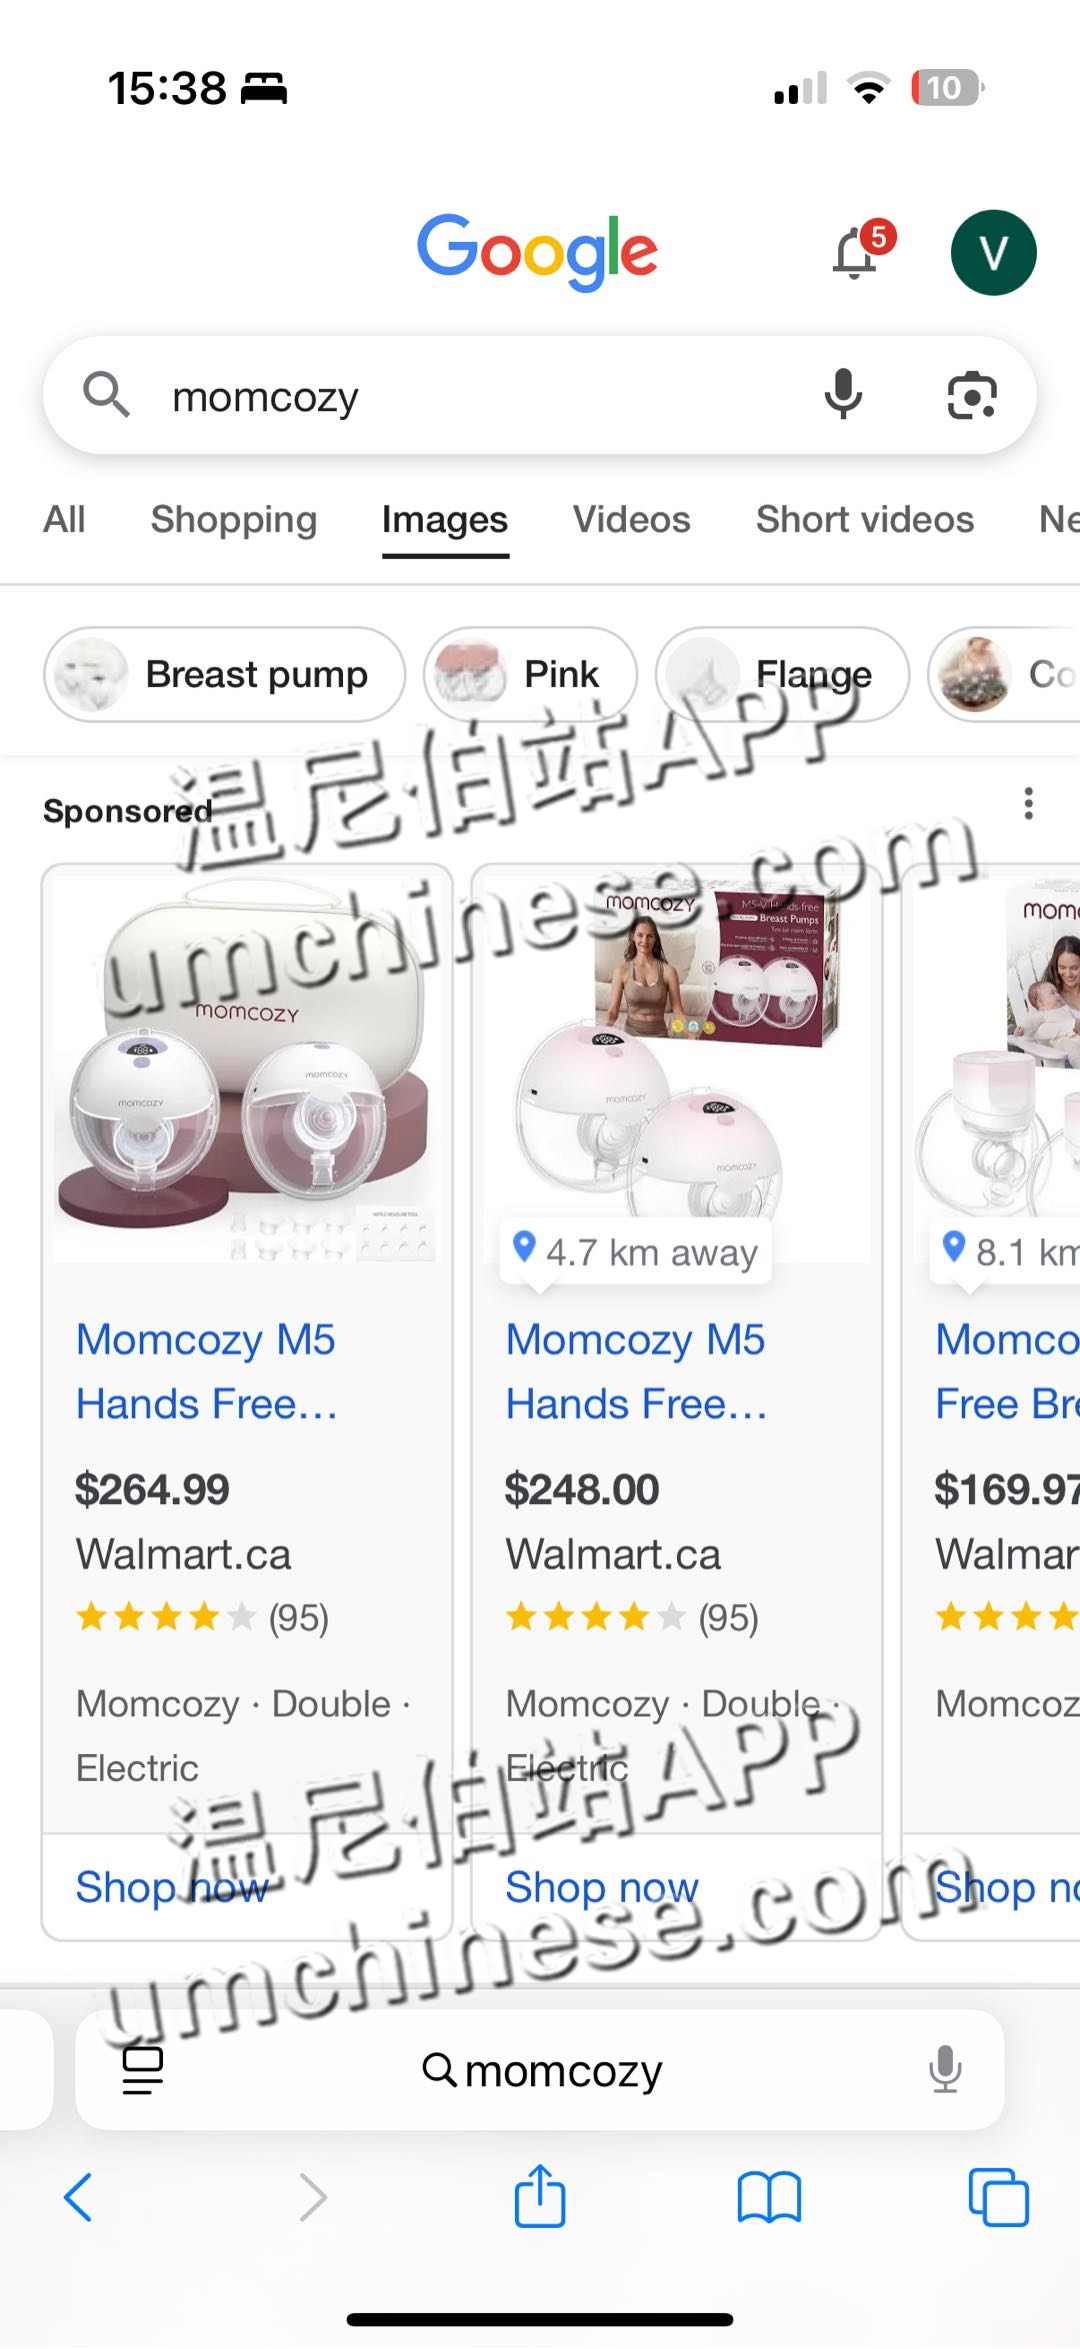This screenshot has width=1080, height=2349.
Task: Select the Pink filter chip
Action: pos(530,675)
